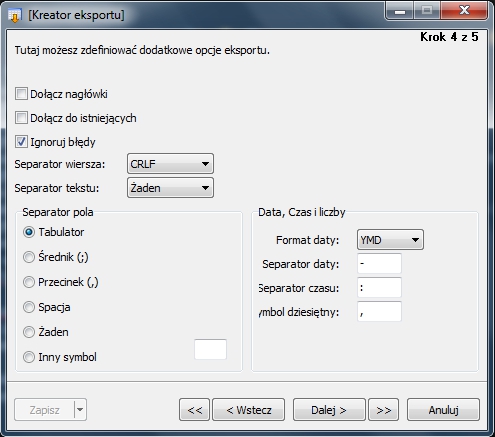Open the Zapisz split-button arrow
The width and height of the screenshot is (495, 437).
point(80,409)
